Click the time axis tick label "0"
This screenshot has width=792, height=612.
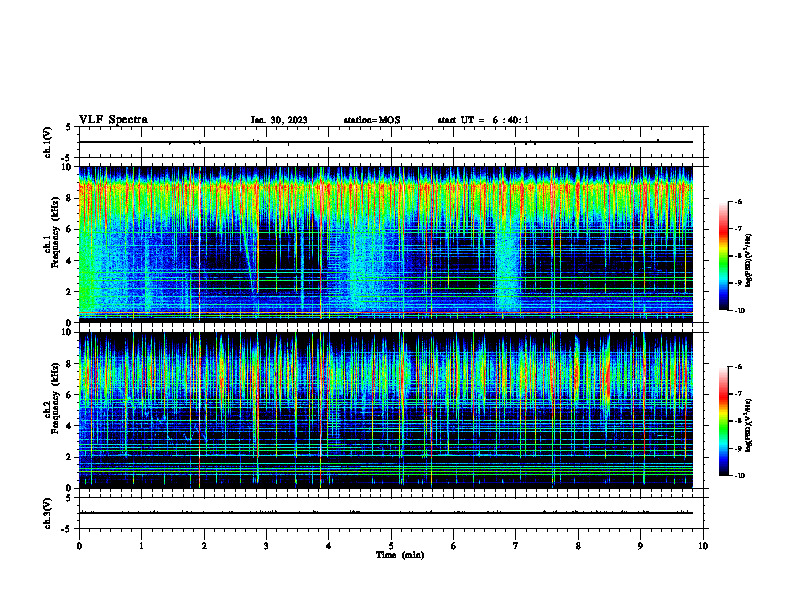79,546
